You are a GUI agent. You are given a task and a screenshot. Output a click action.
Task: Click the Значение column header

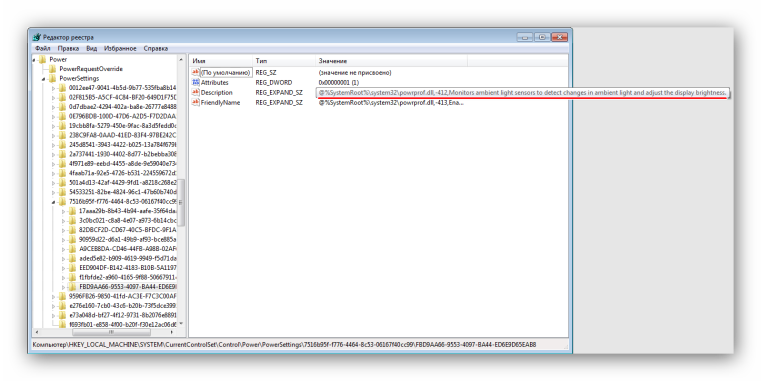point(391,61)
